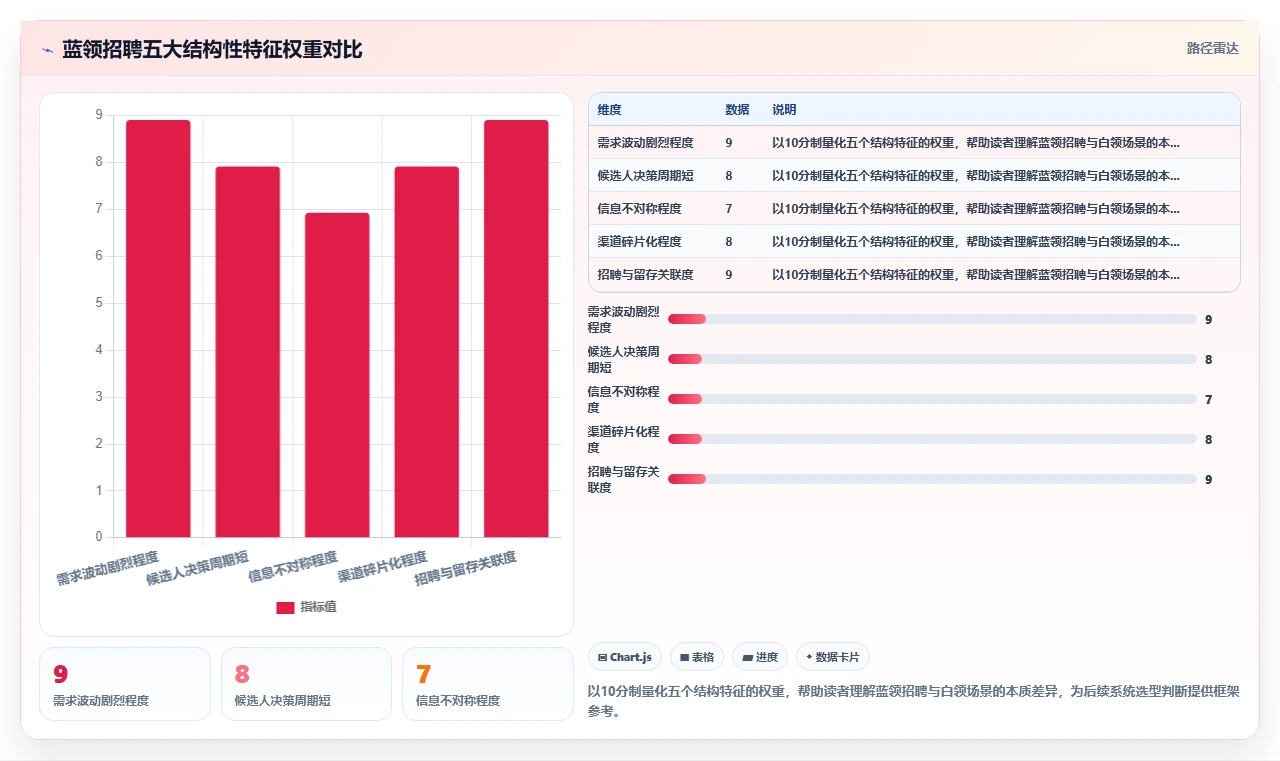
Task: Click the title 蓝领招聘五大结构性特征权重对比
Action: [x=212, y=50]
